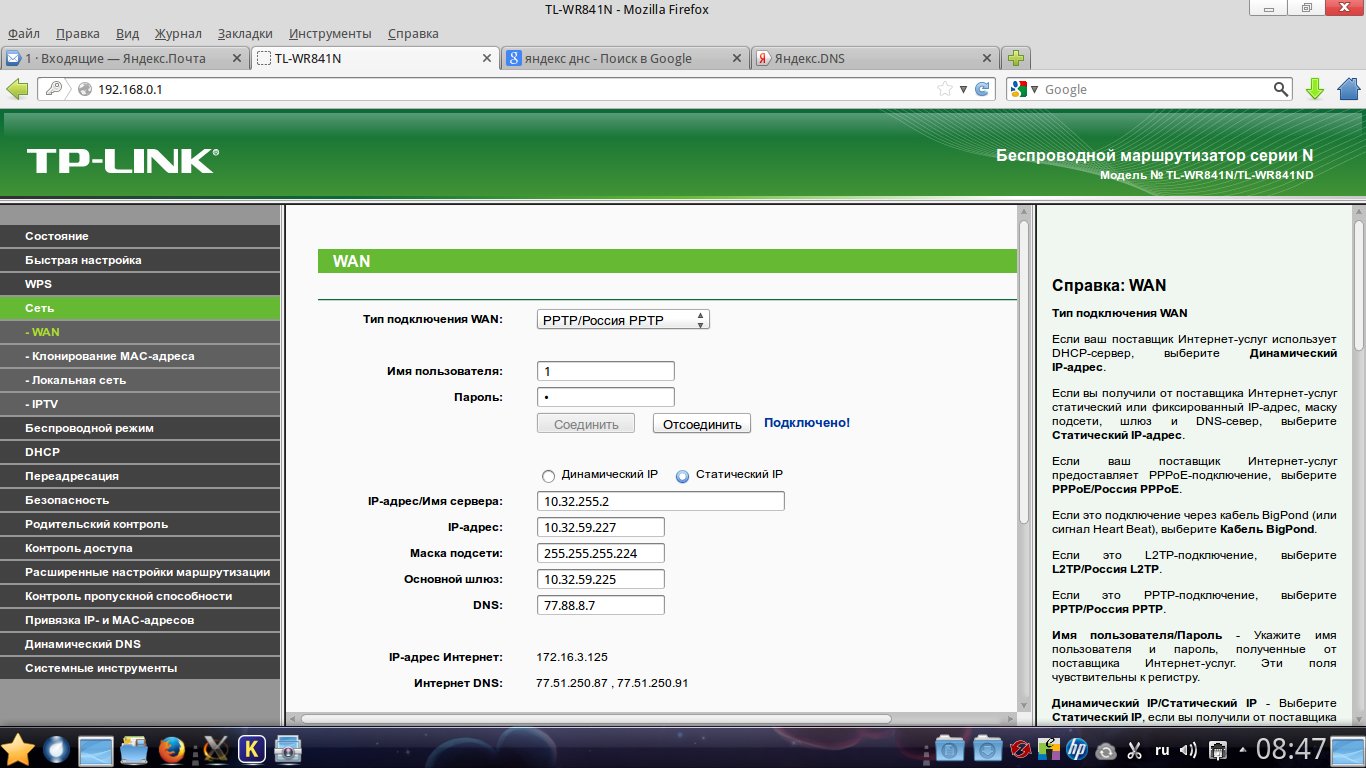Image resolution: width=1366 pixels, height=768 pixels.
Task: Open the volume control in the tray
Action: coord(1189,748)
